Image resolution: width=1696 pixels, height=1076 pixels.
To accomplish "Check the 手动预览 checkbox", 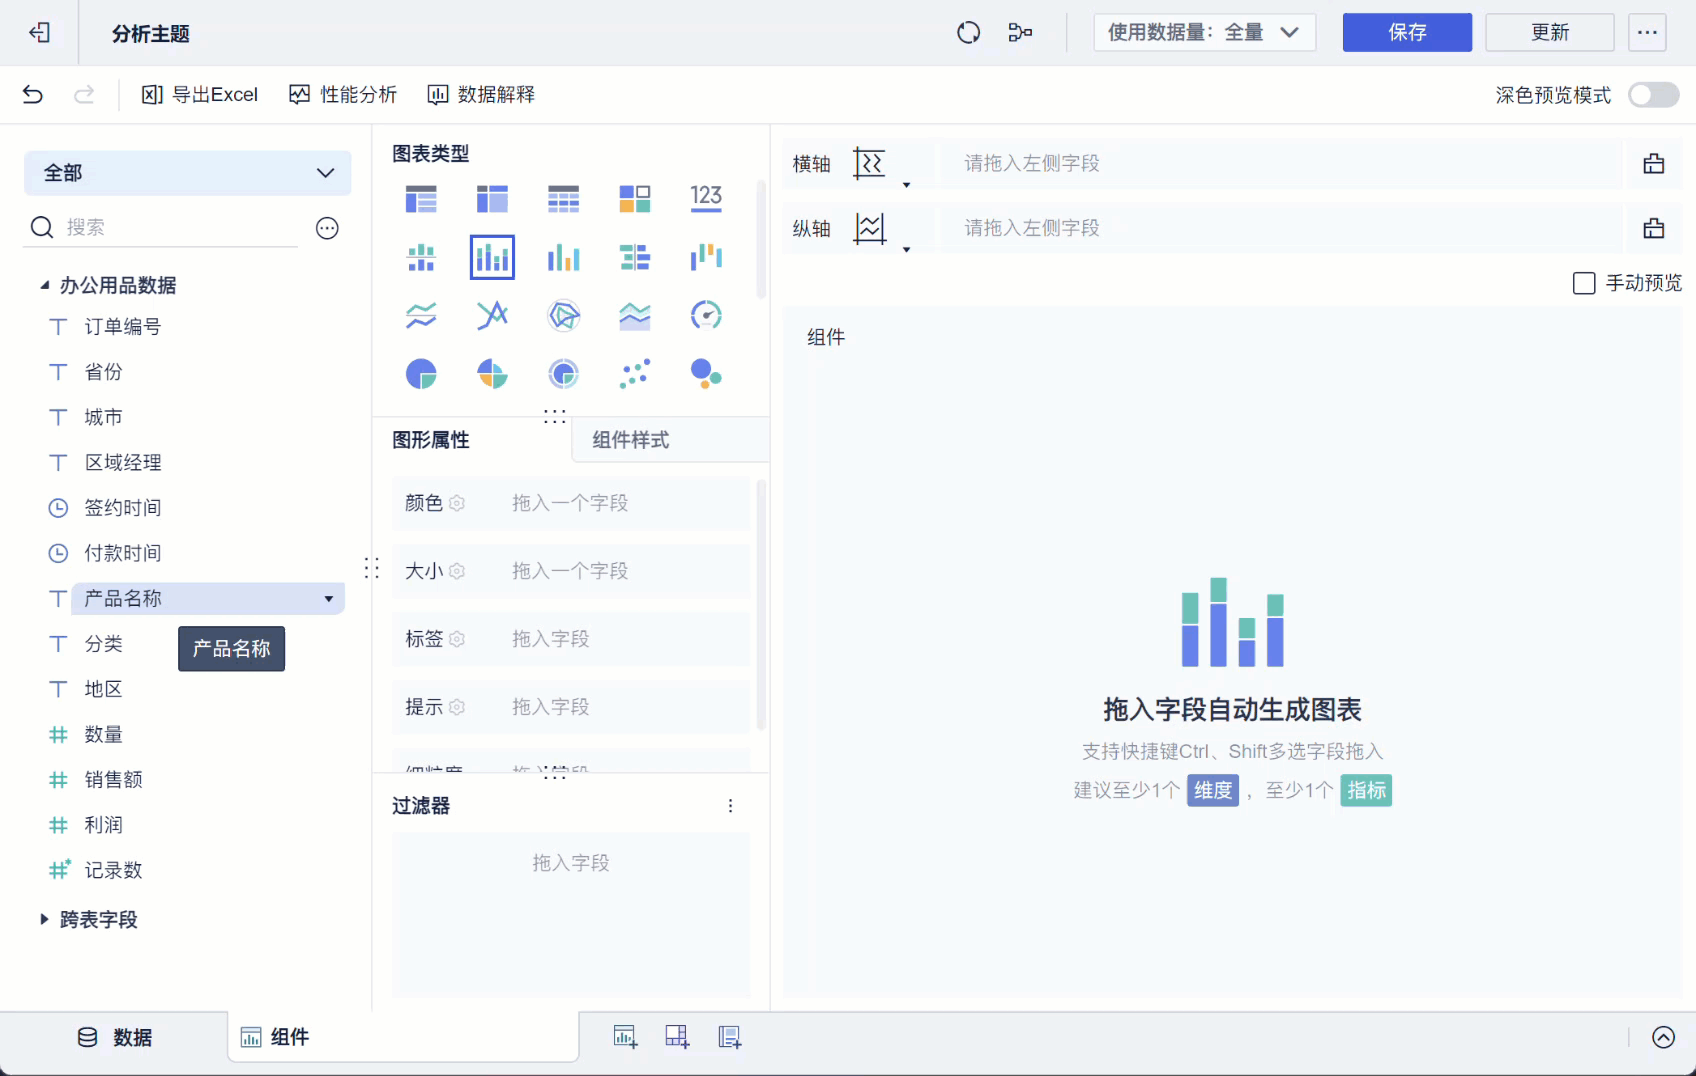I will (x=1584, y=284).
